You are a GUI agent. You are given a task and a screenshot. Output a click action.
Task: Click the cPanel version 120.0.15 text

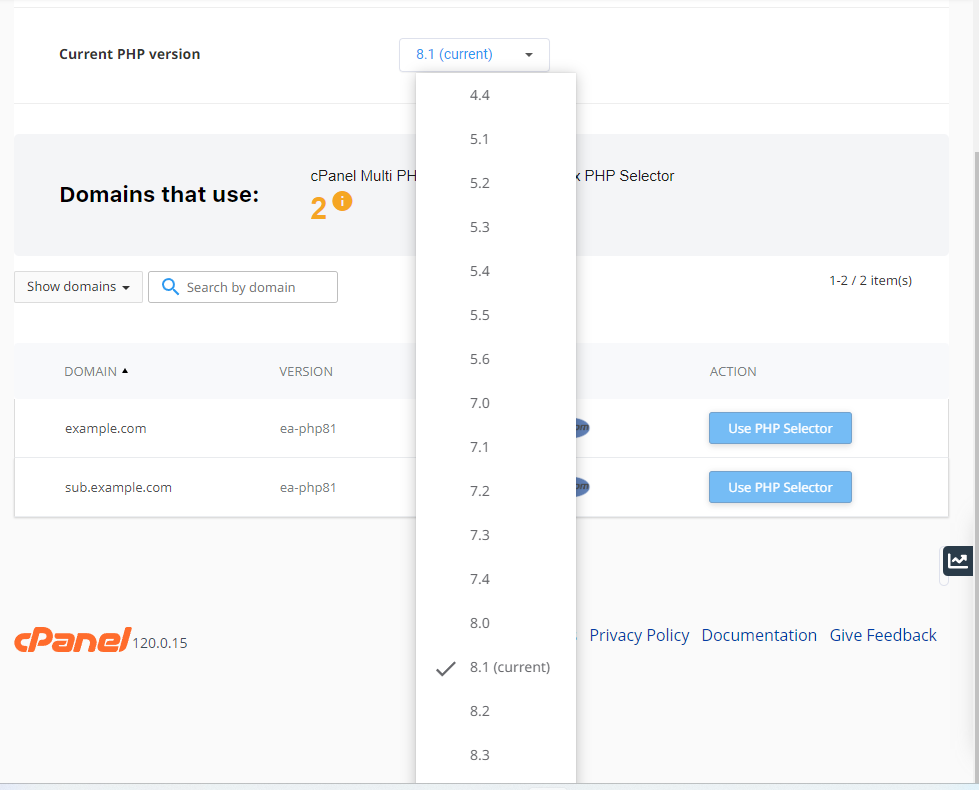(160, 643)
